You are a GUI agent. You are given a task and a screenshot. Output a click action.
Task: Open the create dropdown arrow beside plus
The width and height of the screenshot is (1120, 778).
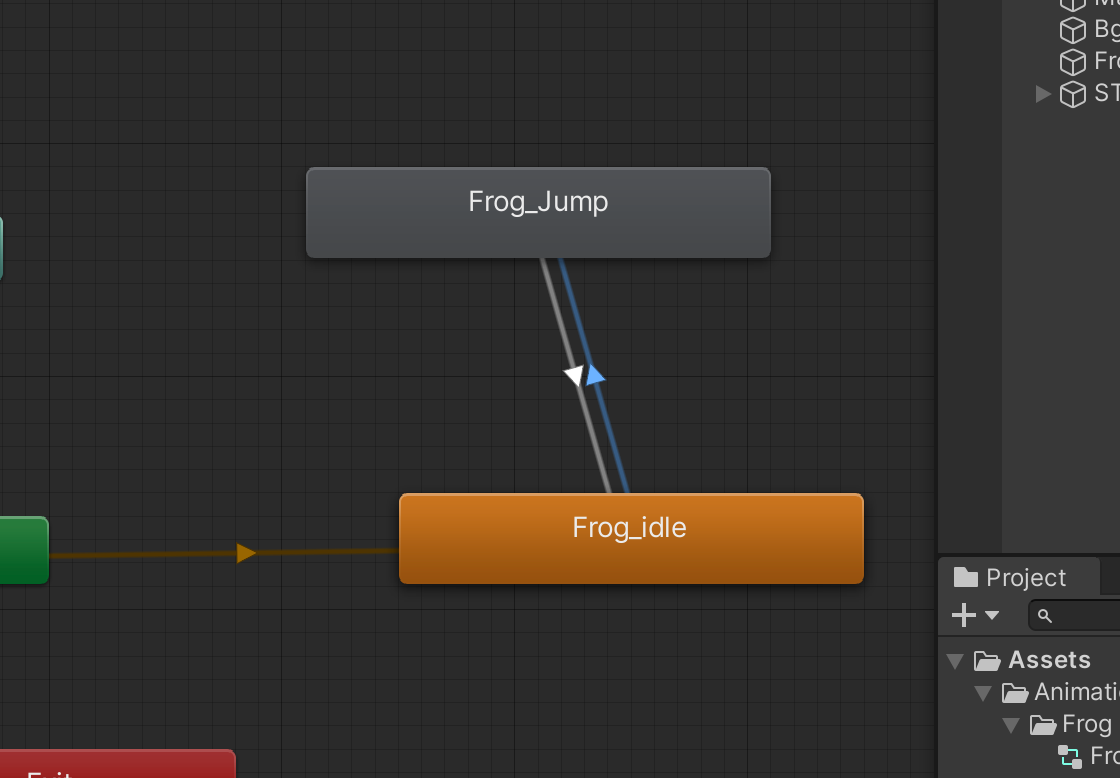tap(991, 615)
